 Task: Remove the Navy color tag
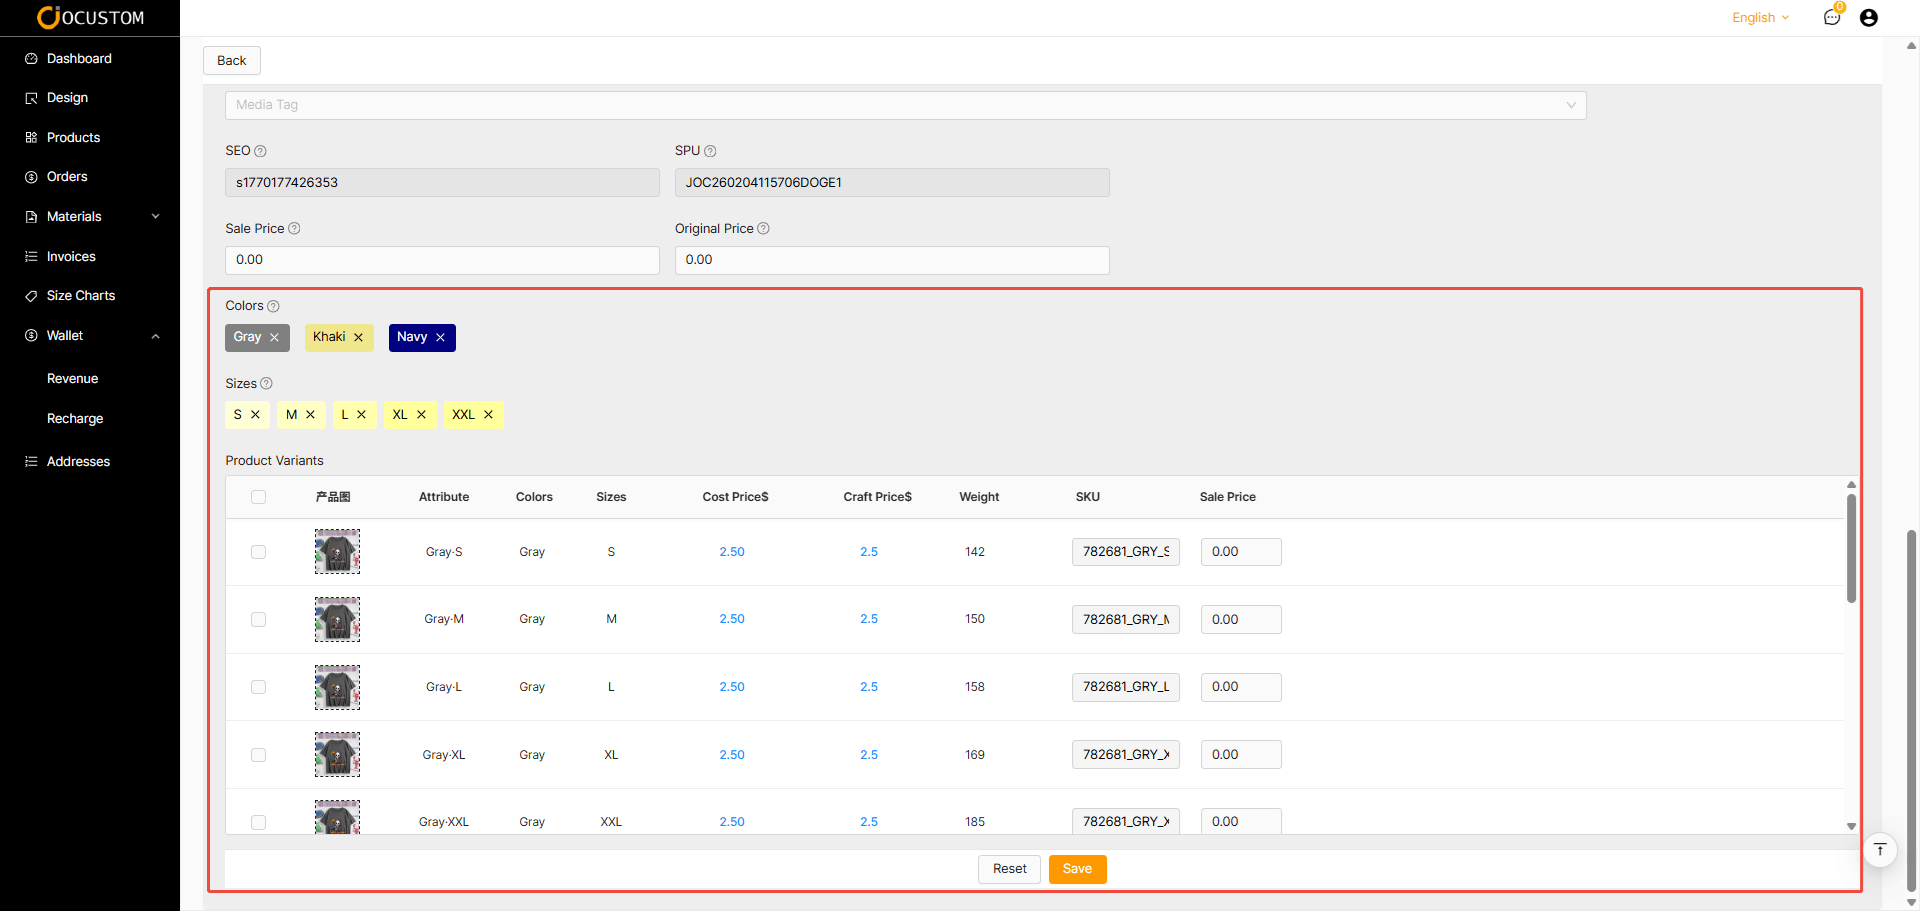coord(440,338)
